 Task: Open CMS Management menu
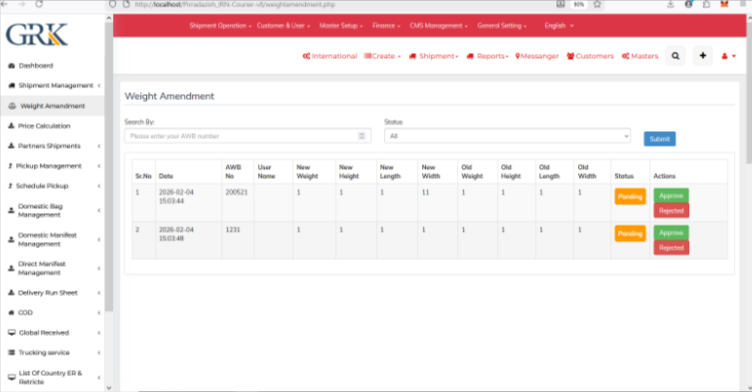point(438,26)
